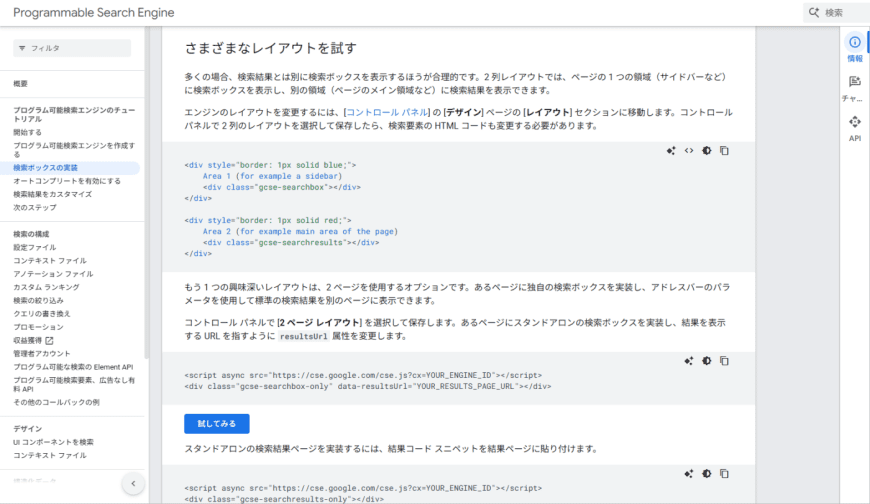Go to 次のステップ

[x=34, y=208]
